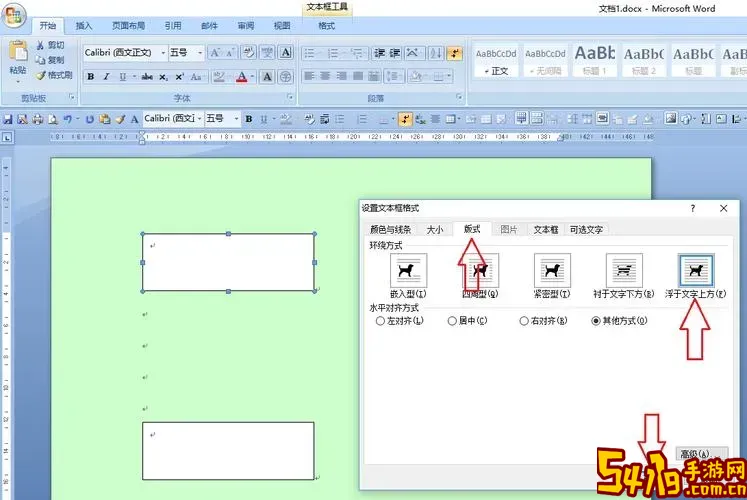Click Save icon in lower toolbar
The width and height of the screenshot is (747, 500).
click(8, 119)
